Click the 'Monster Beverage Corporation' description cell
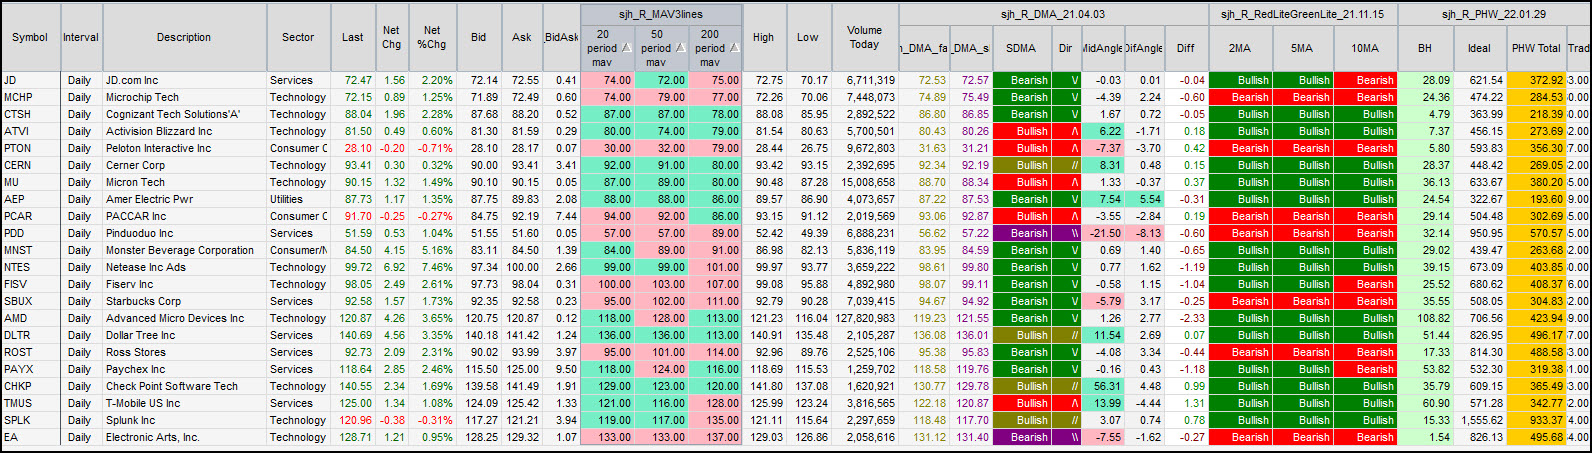This screenshot has width=1592, height=453. pos(184,250)
